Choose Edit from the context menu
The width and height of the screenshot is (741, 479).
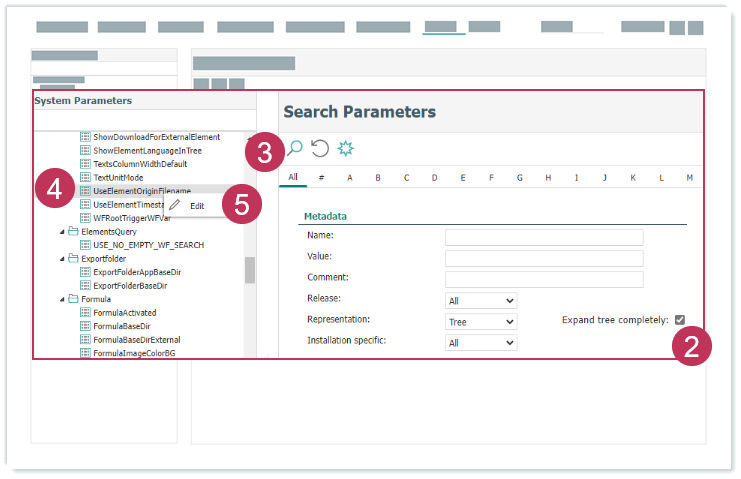click(x=197, y=205)
